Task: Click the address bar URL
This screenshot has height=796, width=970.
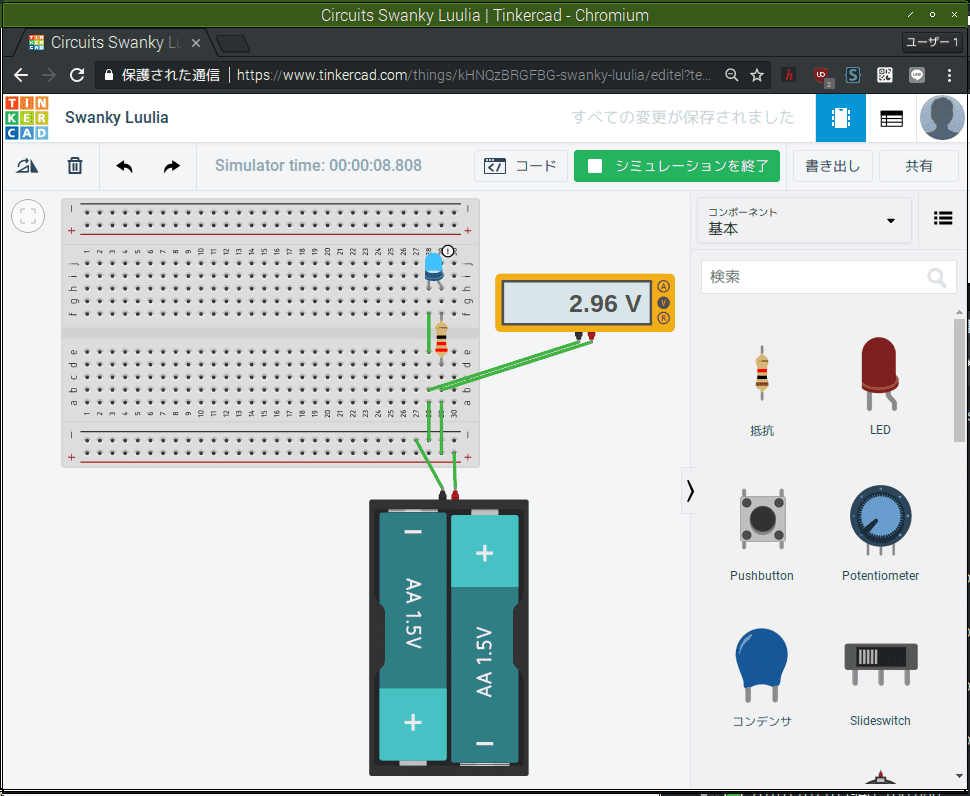Action: pyautogui.click(x=474, y=75)
